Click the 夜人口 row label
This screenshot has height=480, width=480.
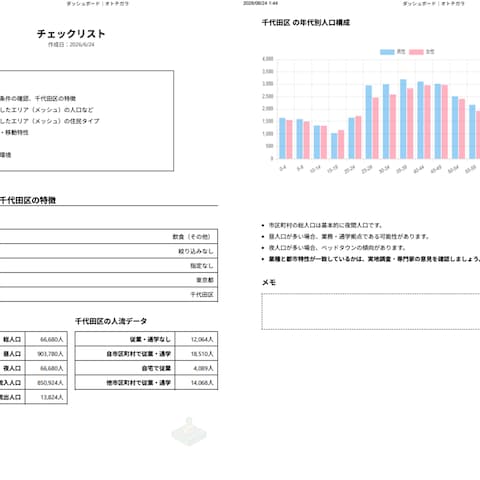coord(12,368)
